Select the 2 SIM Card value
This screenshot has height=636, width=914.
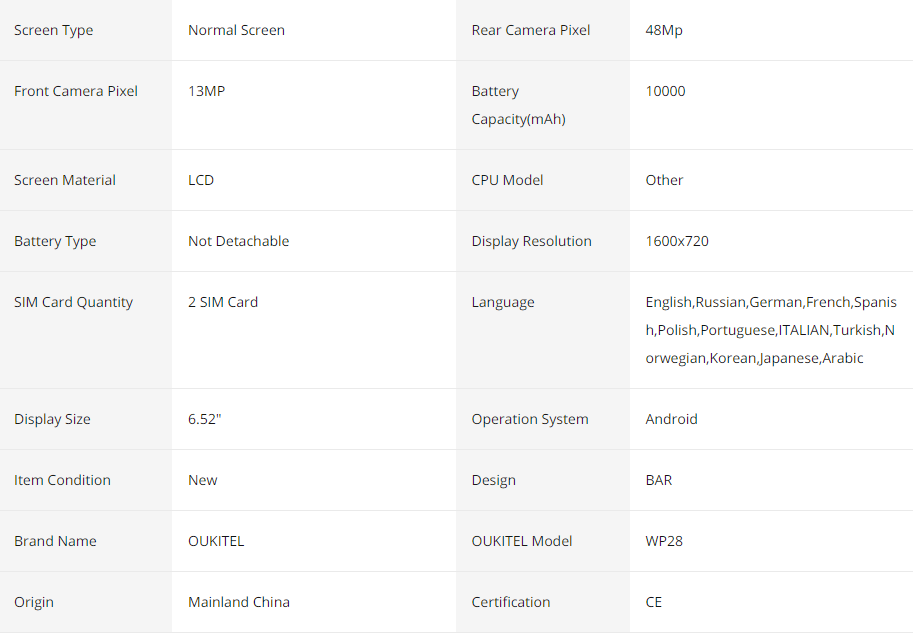coord(223,302)
